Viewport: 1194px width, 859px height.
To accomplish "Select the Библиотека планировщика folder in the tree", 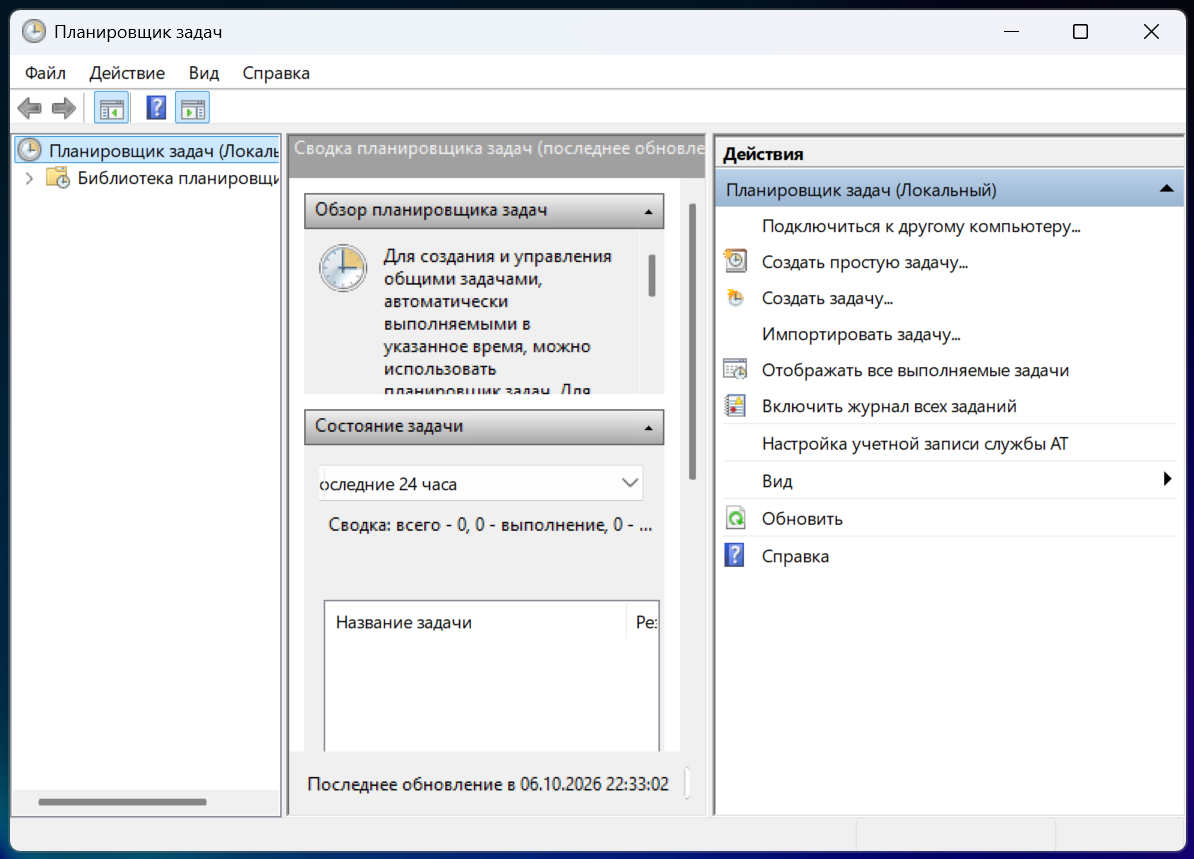I will tap(162, 178).
